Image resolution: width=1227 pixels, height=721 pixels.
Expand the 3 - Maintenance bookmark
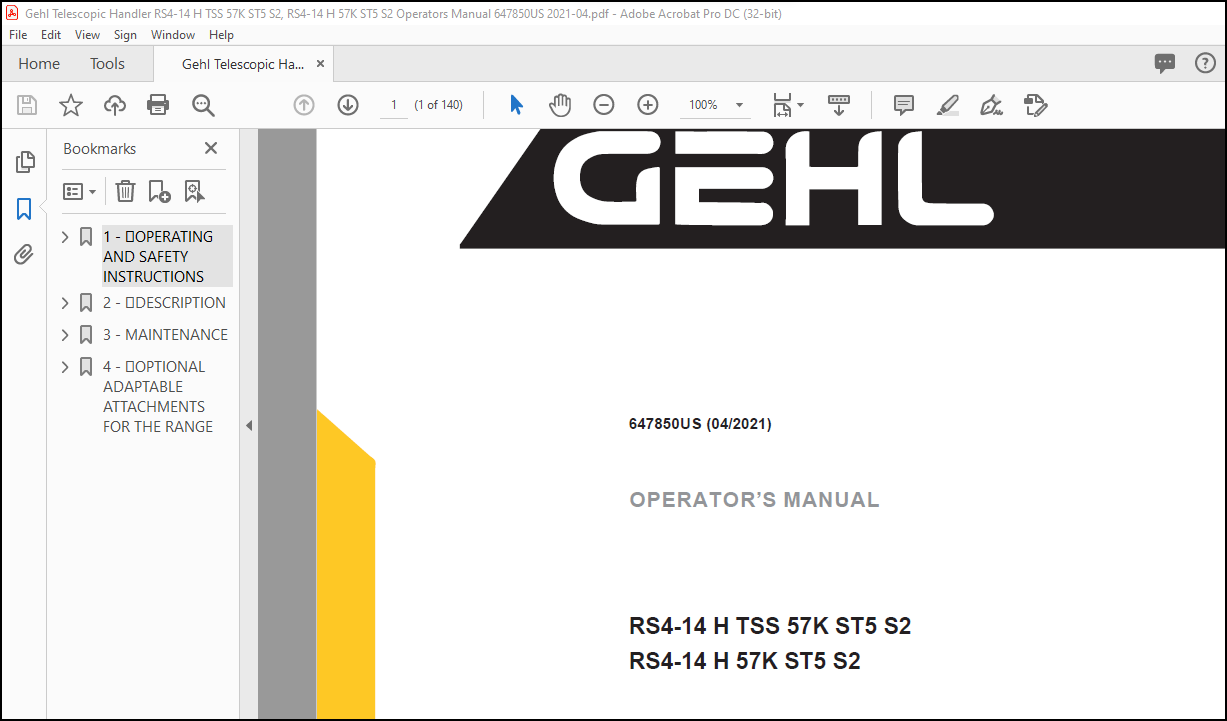[x=66, y=335]
